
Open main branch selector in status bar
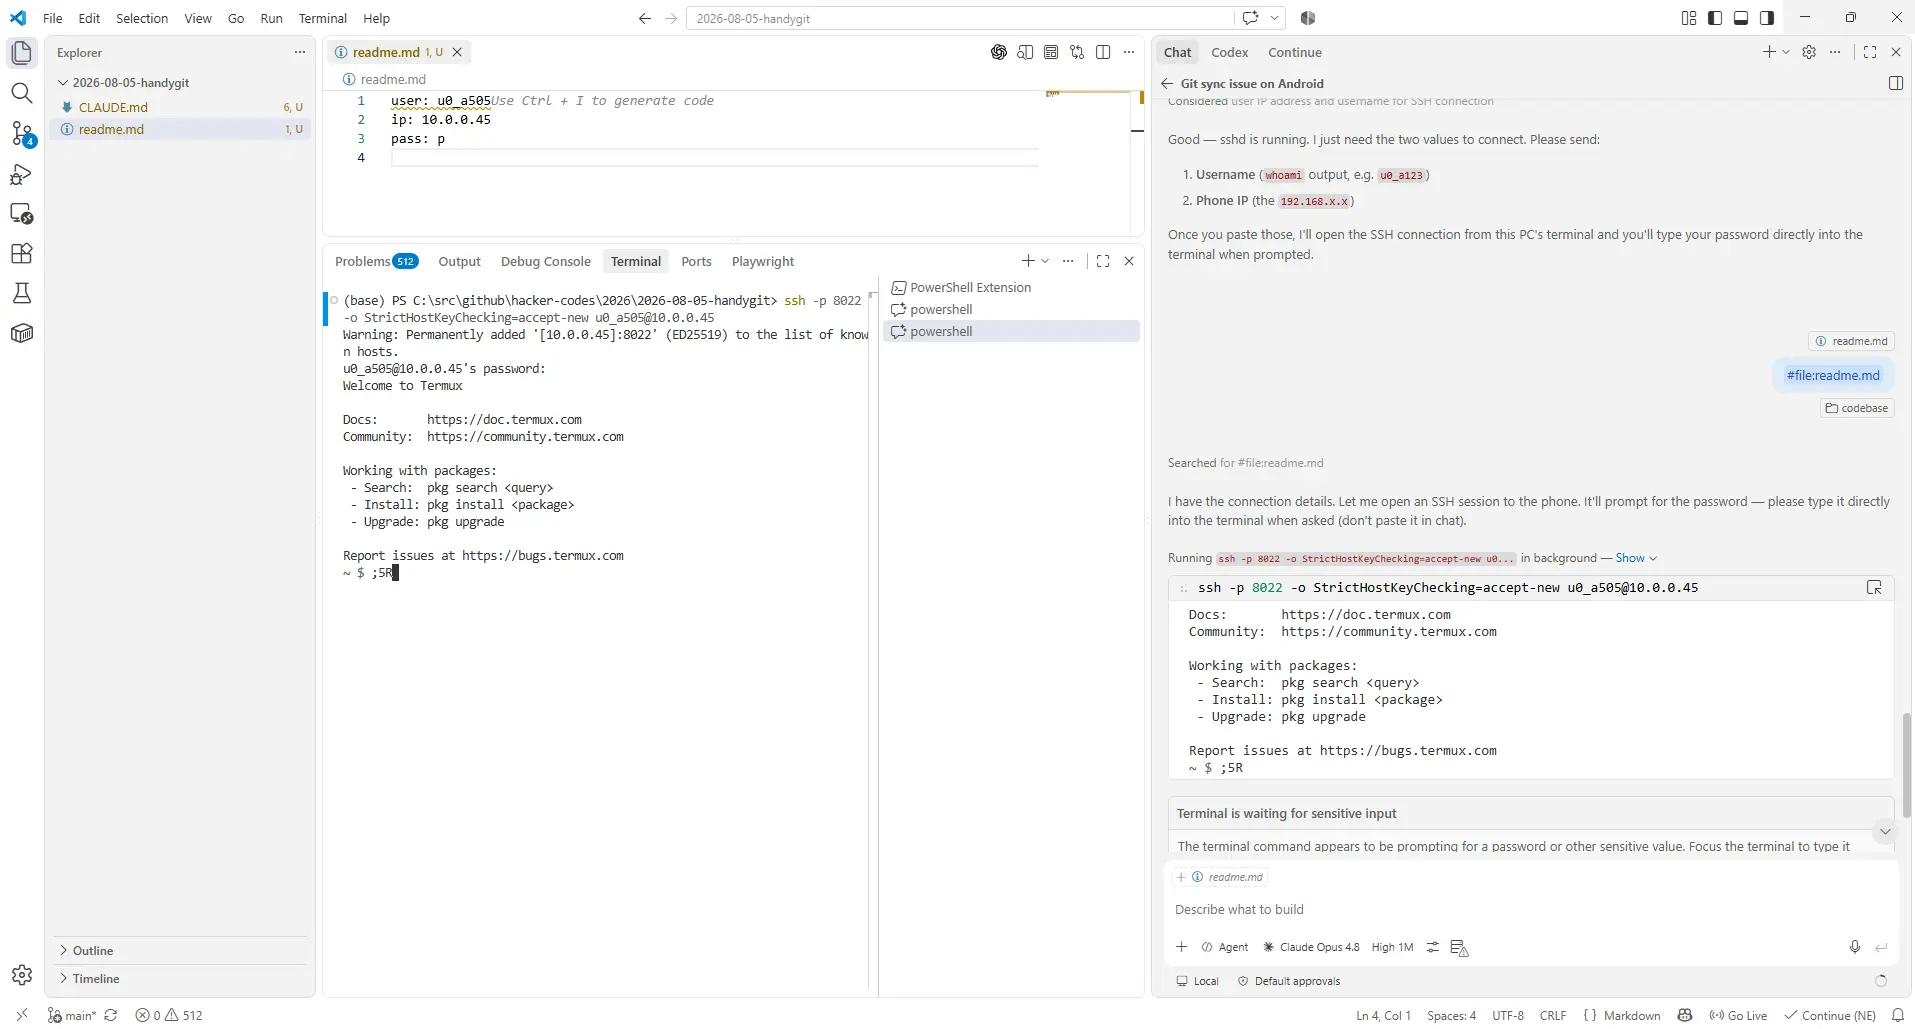[72, 1015]
